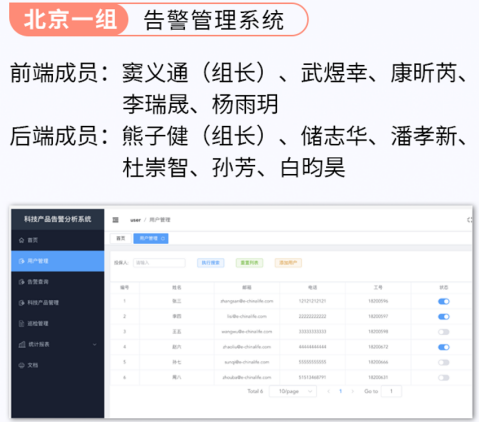The height and width of the screenshot is (422, 480).
Task: Switch to the 首页 page tab
Action: 121,238
